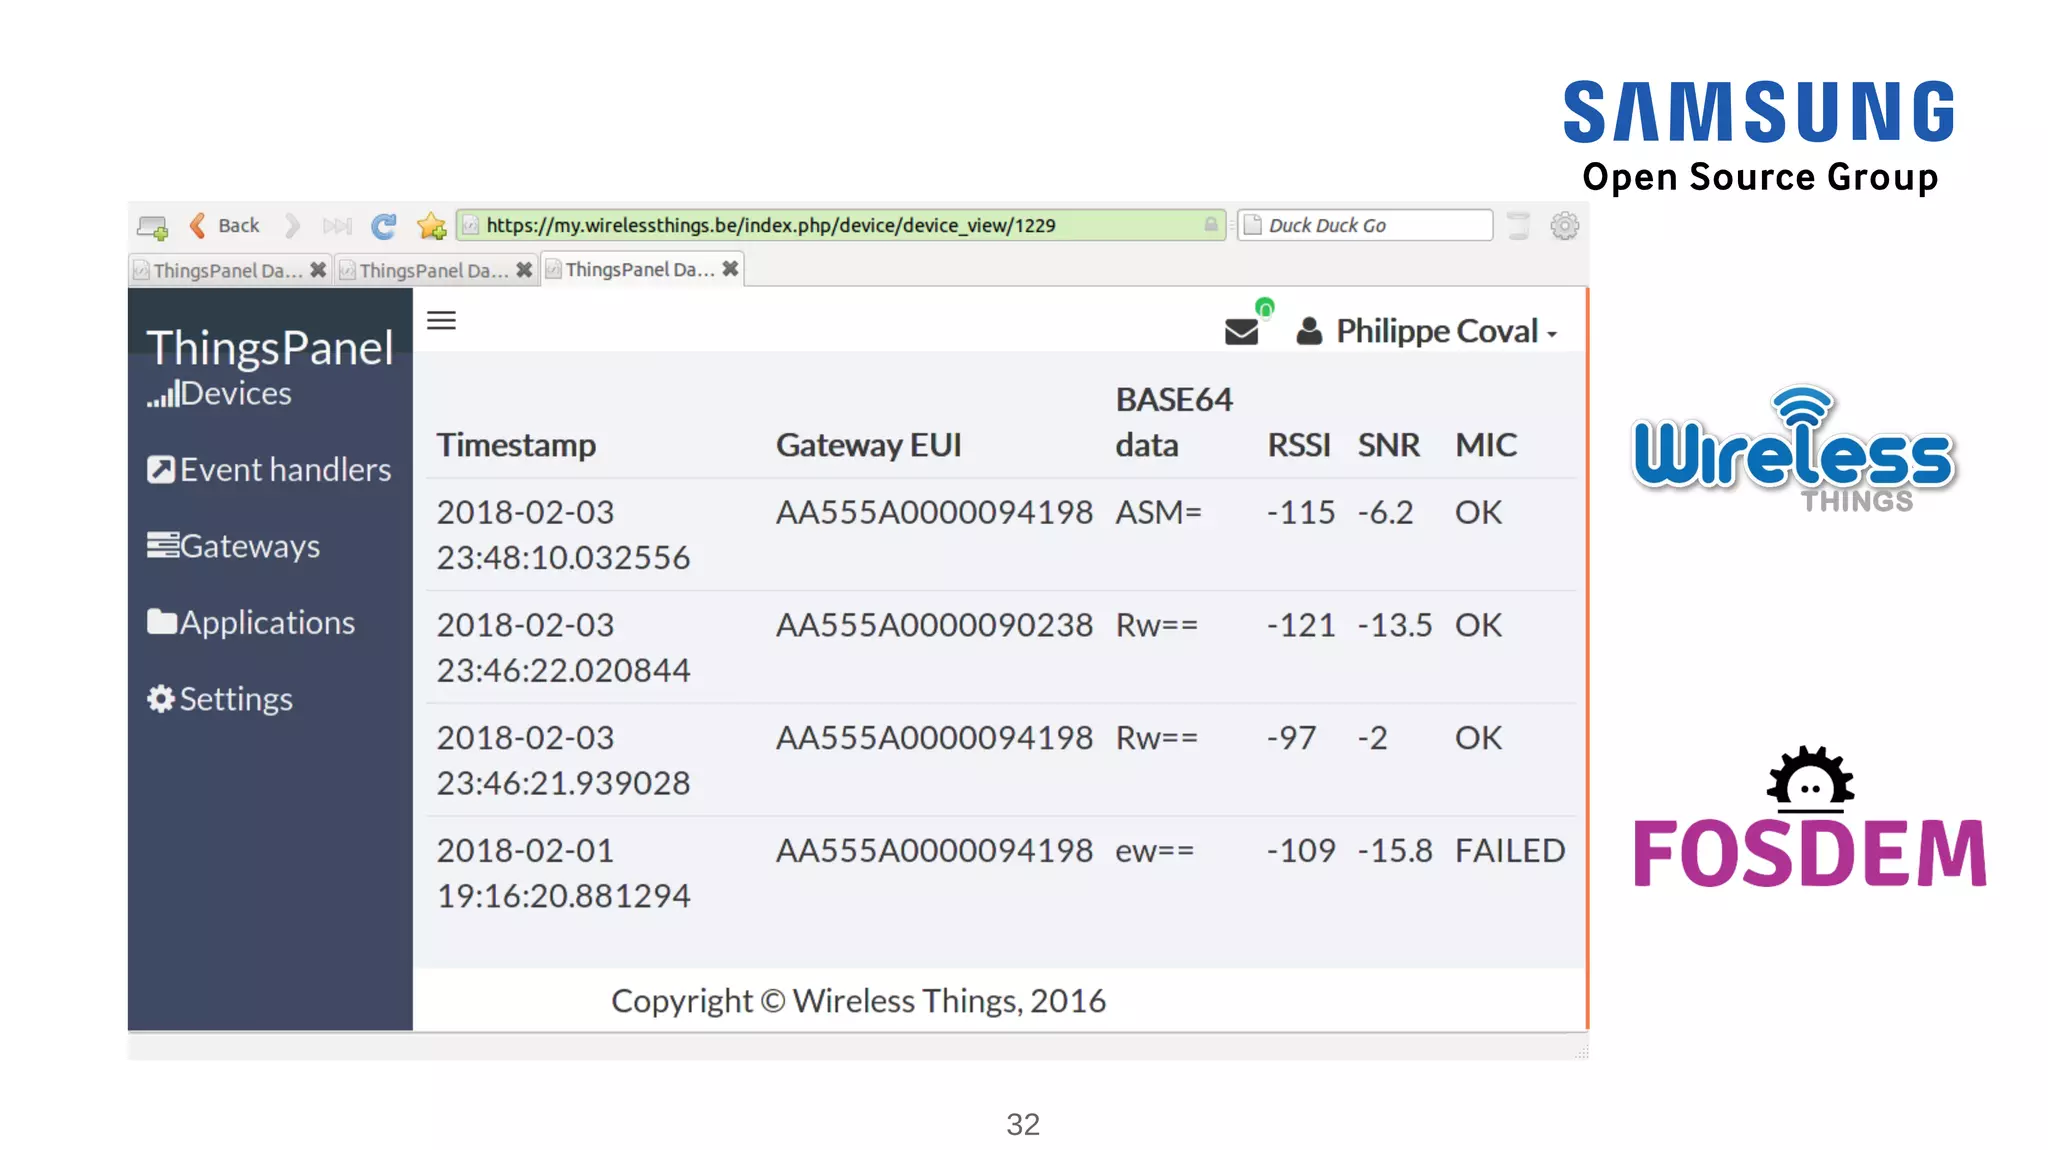Open the envelope messages icon
This screenshot has width=2048, height=1150.
click(1241, 331)
